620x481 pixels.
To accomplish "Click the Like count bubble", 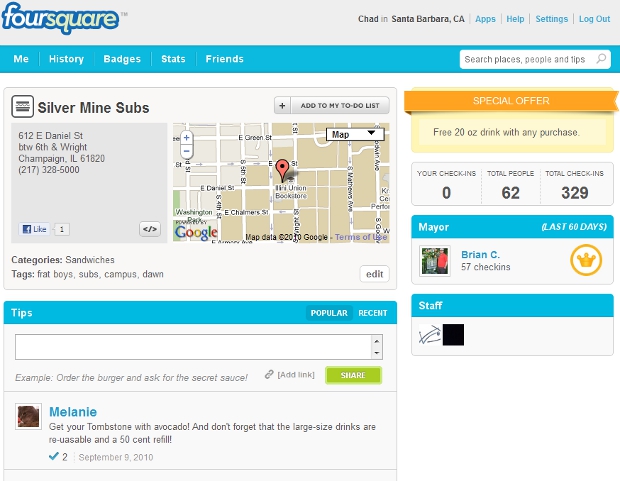I will point(62,229).
